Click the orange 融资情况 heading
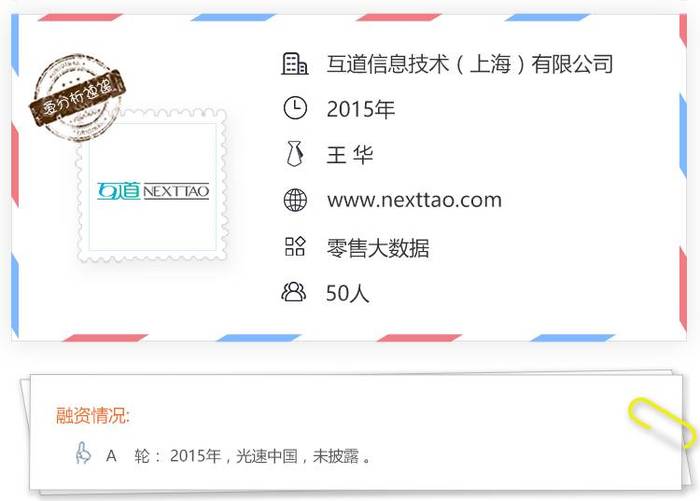Screen dimensions: 700x501 click(x=92, y=416)
